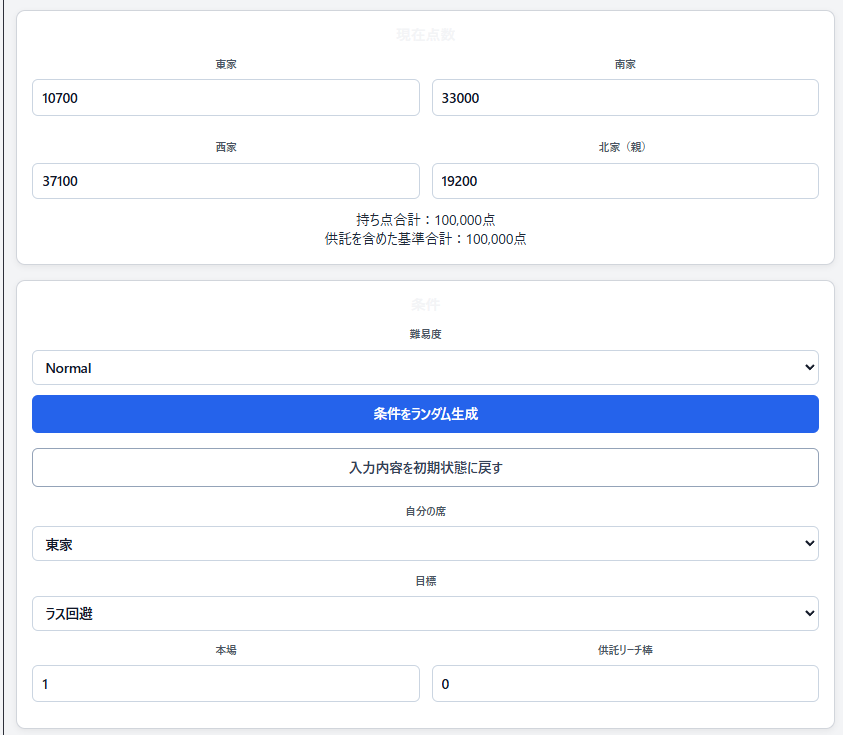843x735 pixels.
Task: Click the 目標 label text
Action: tap(425, 581)
